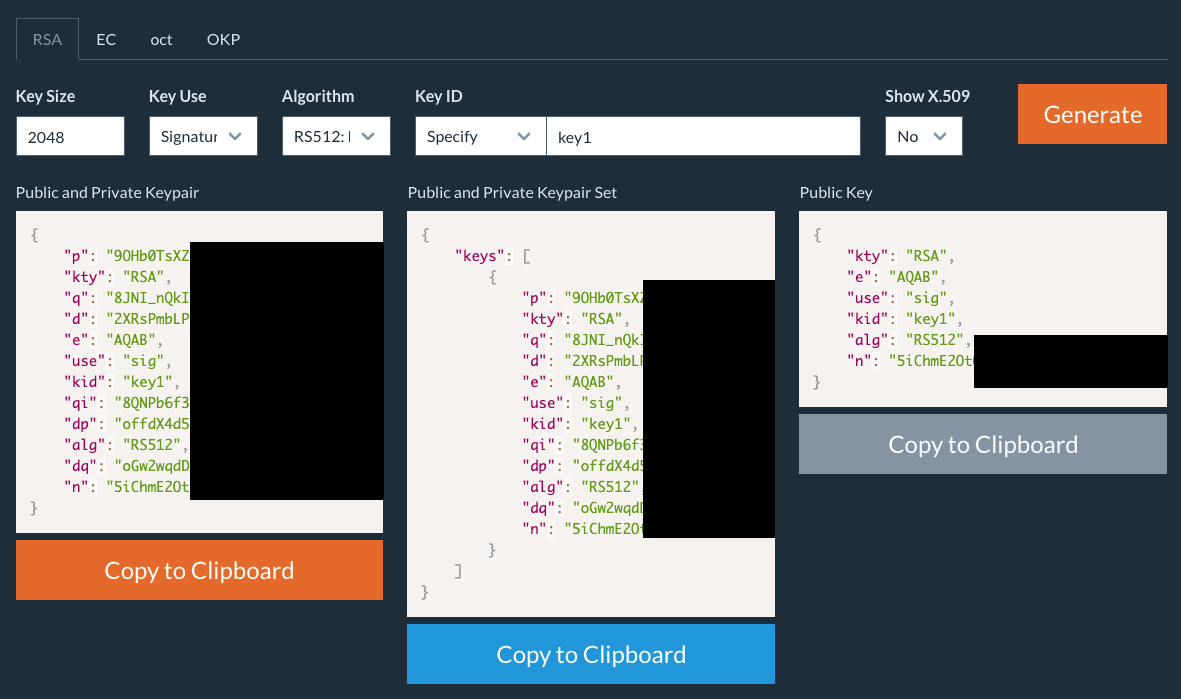Copy the Public Key to clipboard
The width and height of the screenshot is (1181, 699).
point(983,444)
